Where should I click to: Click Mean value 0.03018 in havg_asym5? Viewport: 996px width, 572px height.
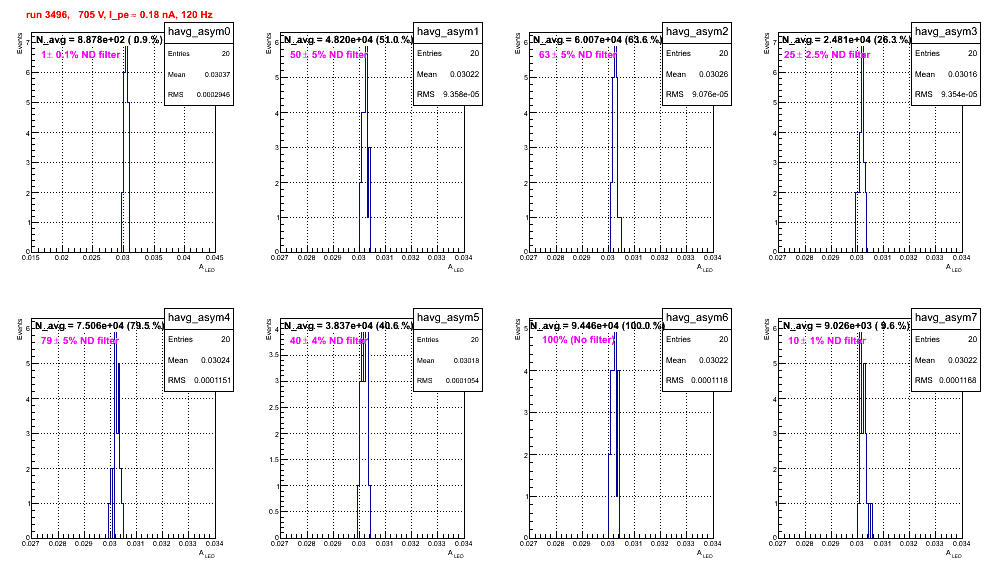(x=466, y=360)
